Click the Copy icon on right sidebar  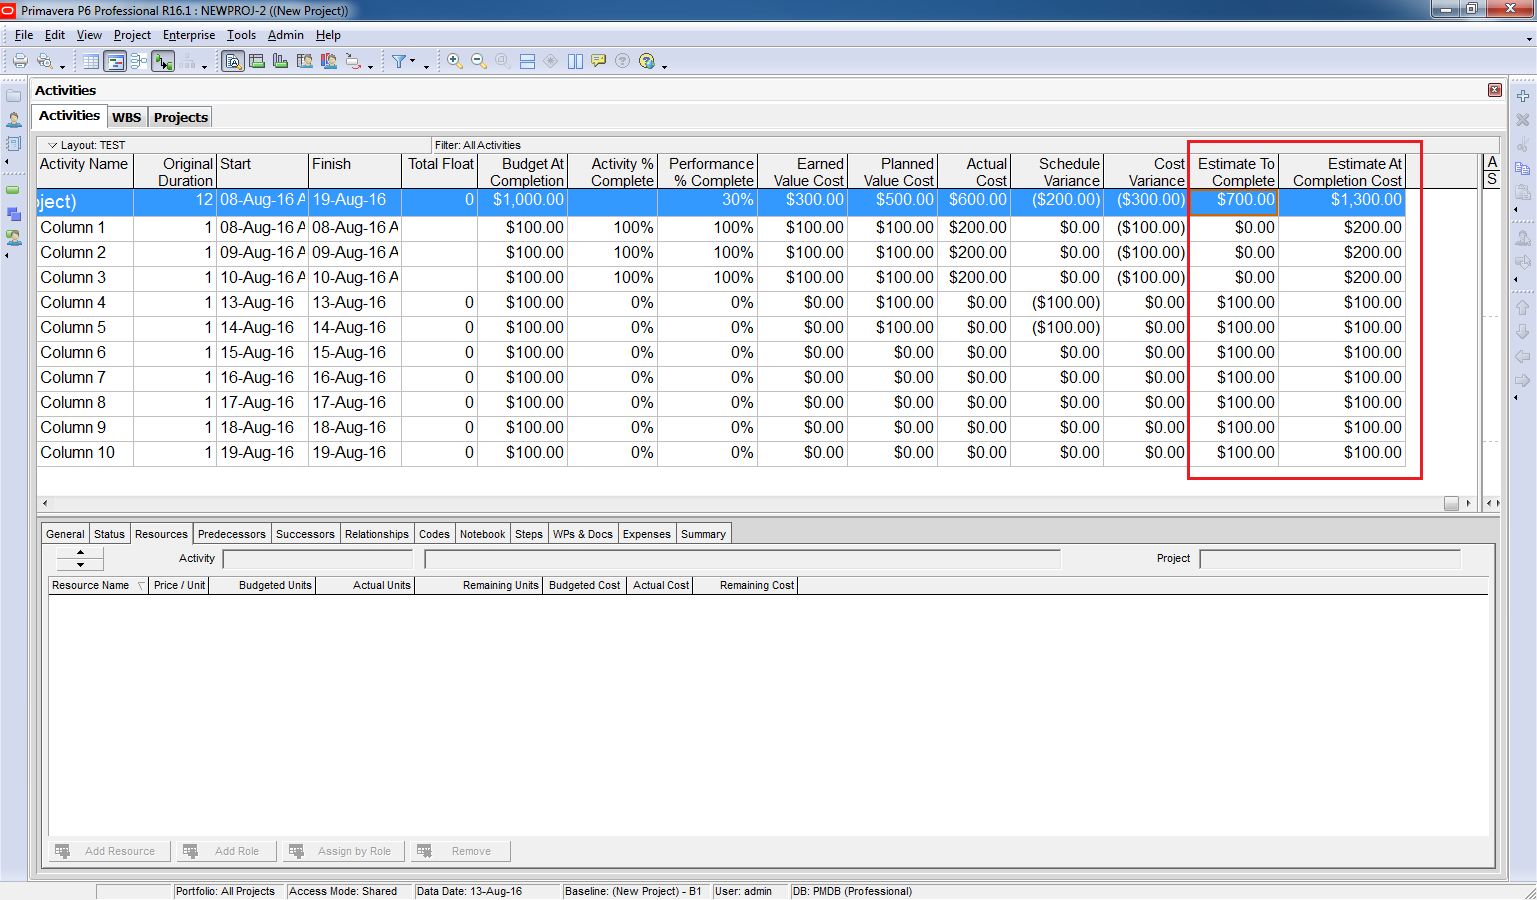click(1522, 169)
